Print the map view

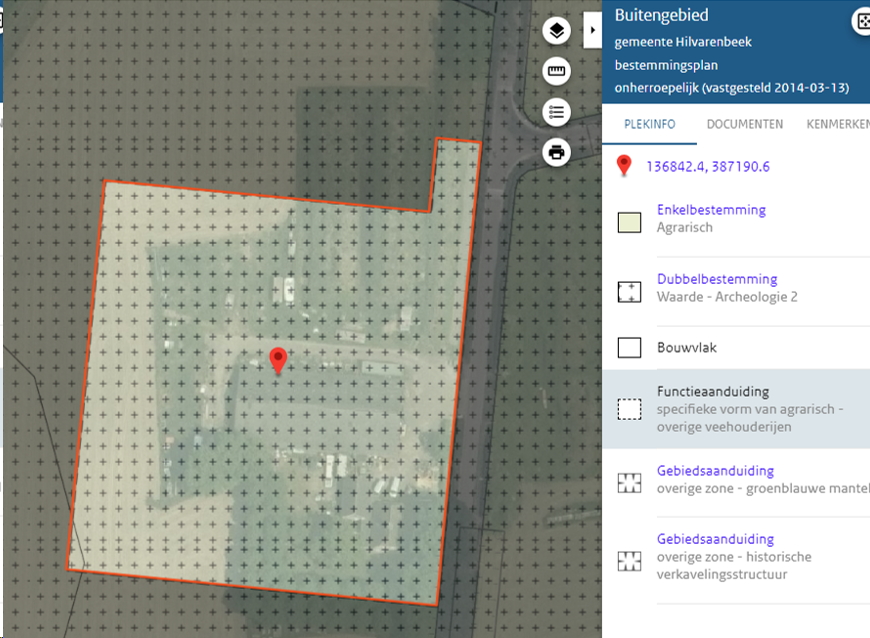click(557, 153)
